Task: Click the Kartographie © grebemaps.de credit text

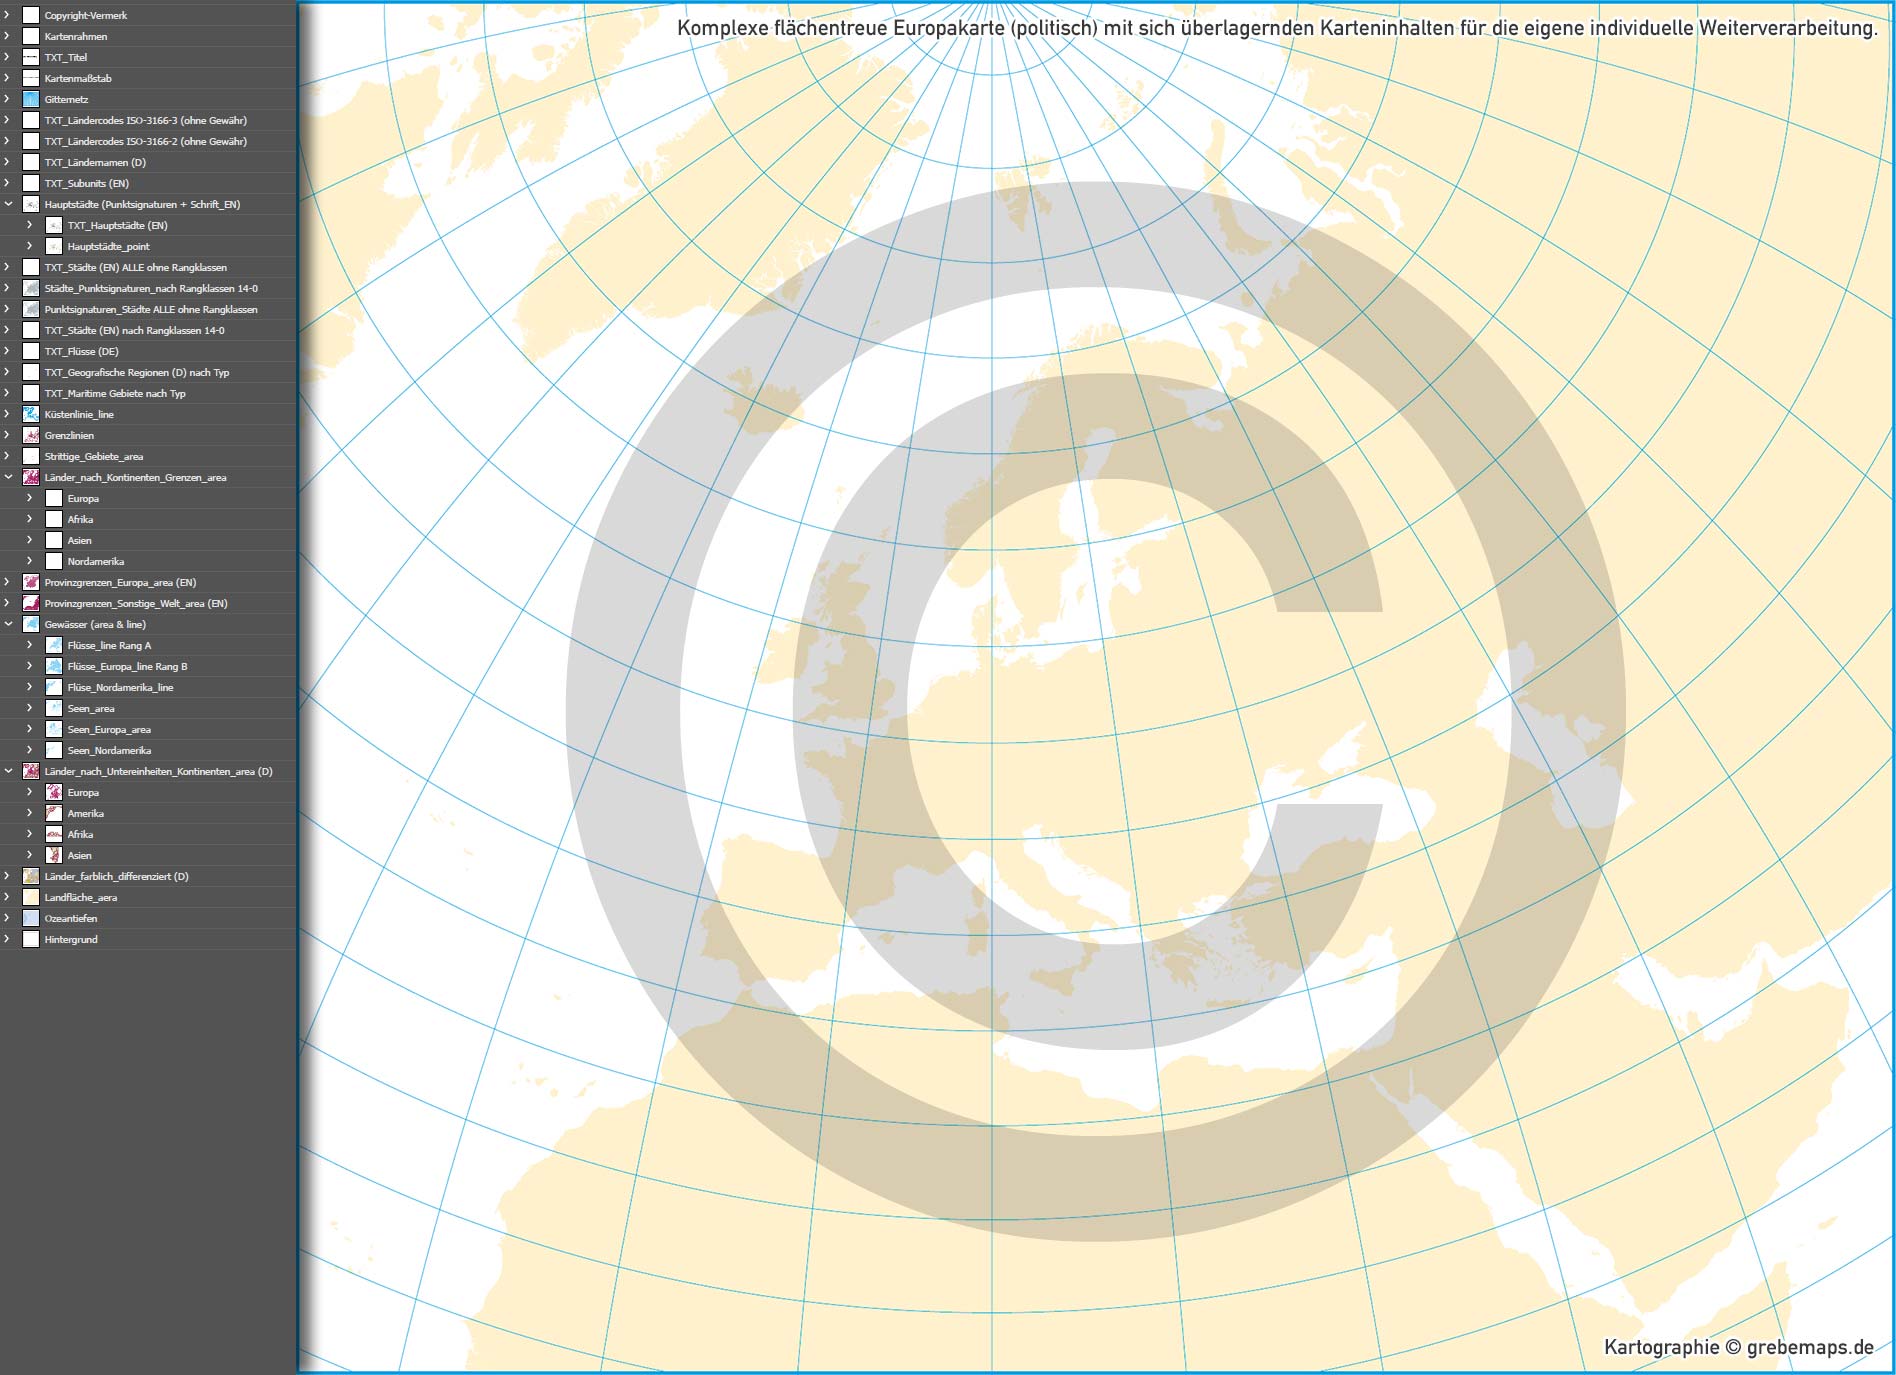Action: pyautogui.click(x=1738, y=1347)
